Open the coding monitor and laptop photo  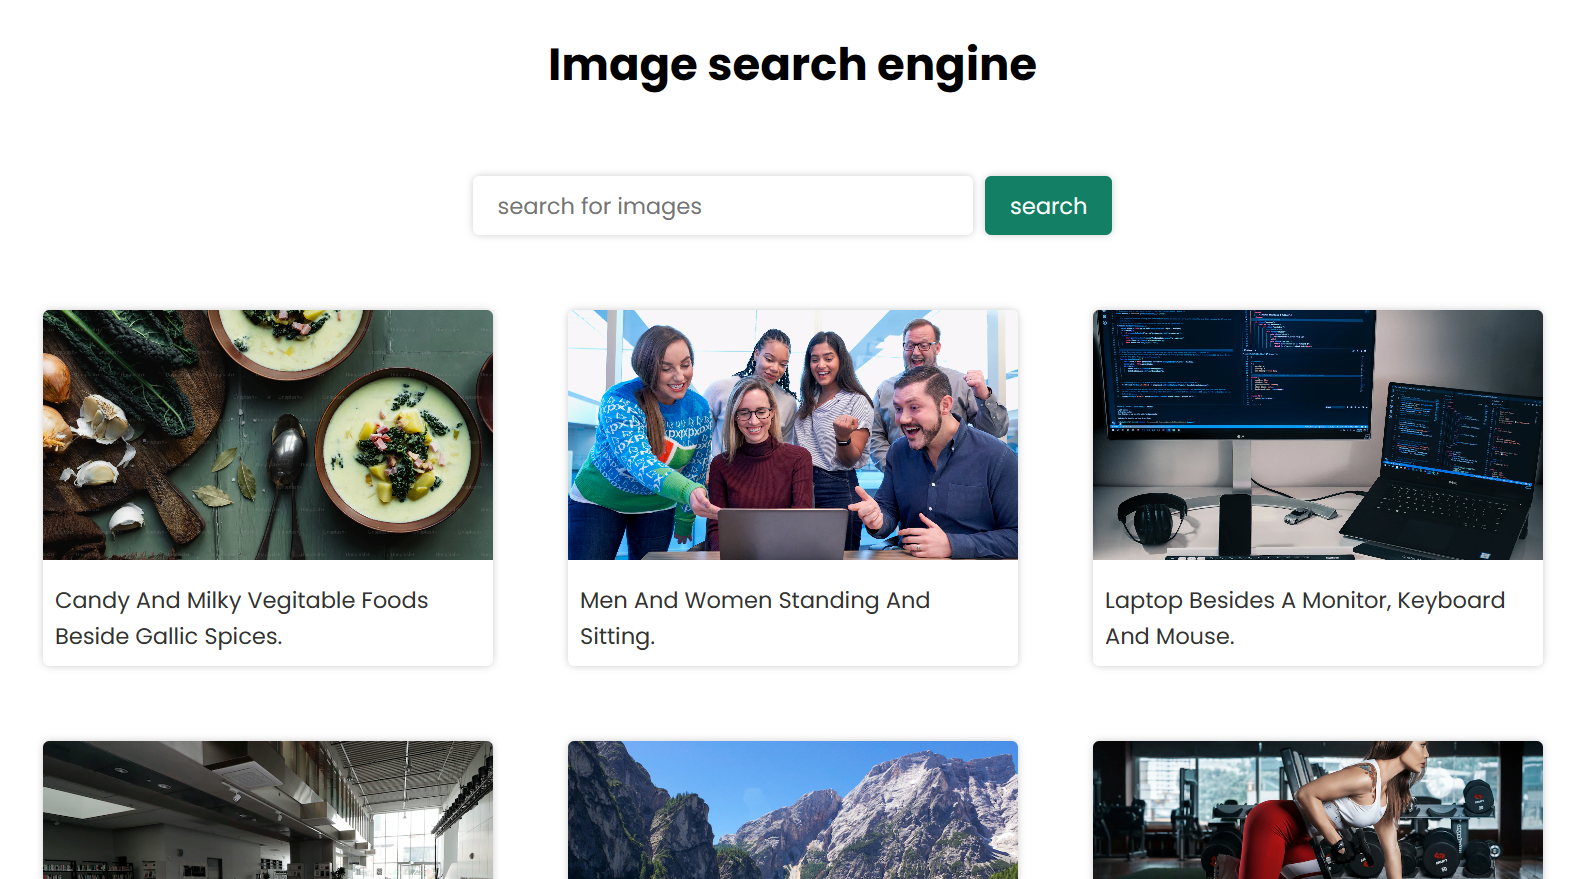(x=1317, y=434)
